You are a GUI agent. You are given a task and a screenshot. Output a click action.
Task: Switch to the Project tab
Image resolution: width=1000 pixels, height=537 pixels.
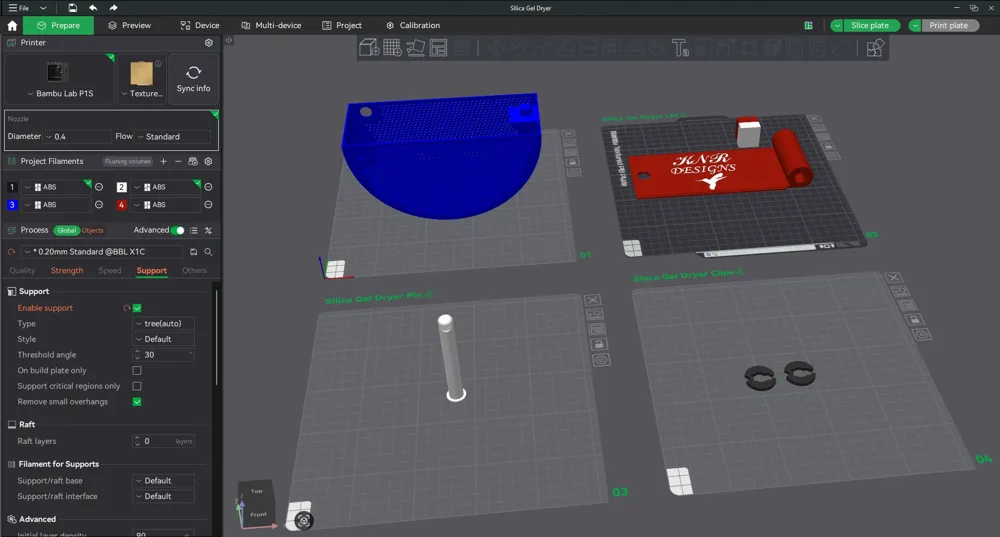[342, 26]
